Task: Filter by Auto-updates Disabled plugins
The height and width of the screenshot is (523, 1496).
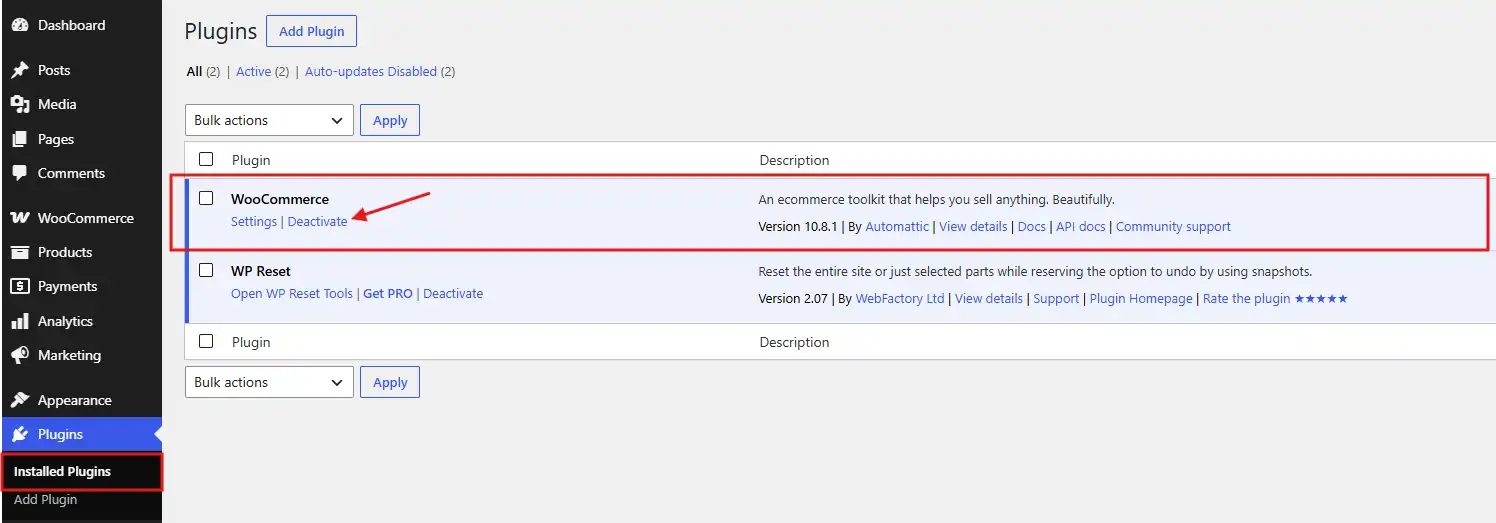Action: click(371, 72)
